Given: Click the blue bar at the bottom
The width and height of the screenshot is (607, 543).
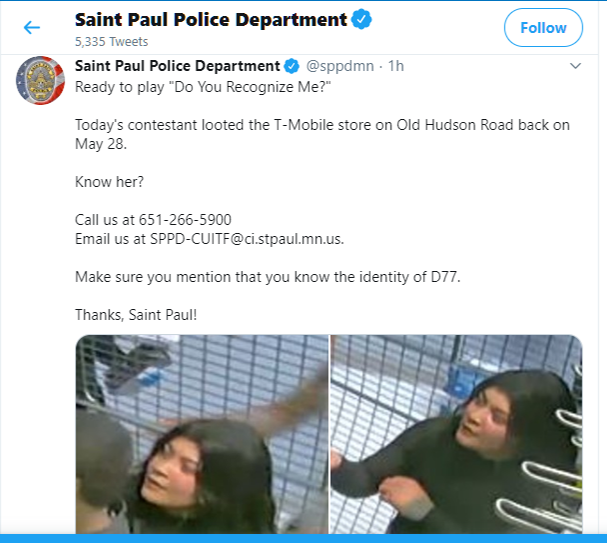Looking at the screenshot, I should (304, 538).
